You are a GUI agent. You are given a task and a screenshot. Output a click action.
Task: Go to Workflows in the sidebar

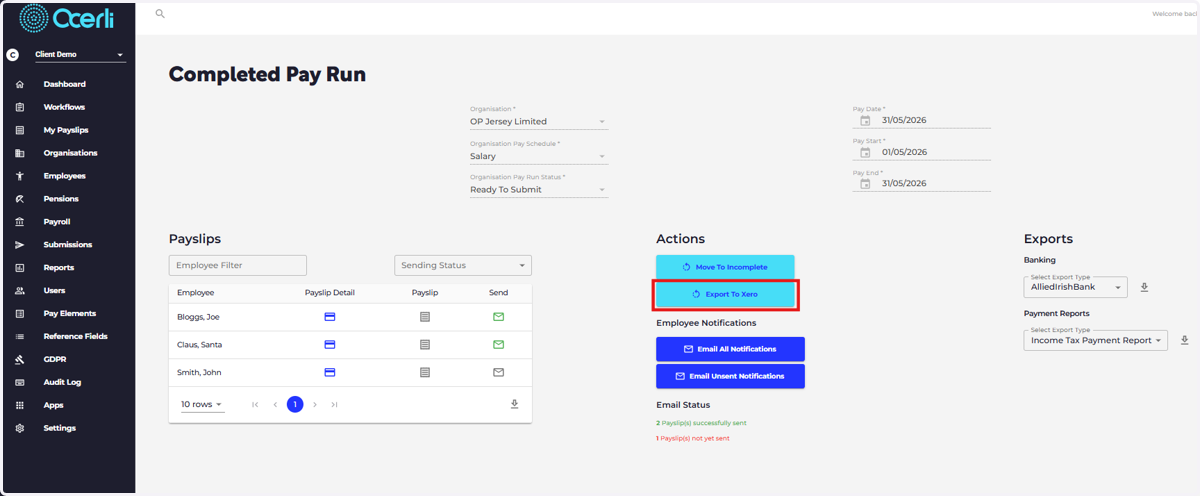click(64, 107)
